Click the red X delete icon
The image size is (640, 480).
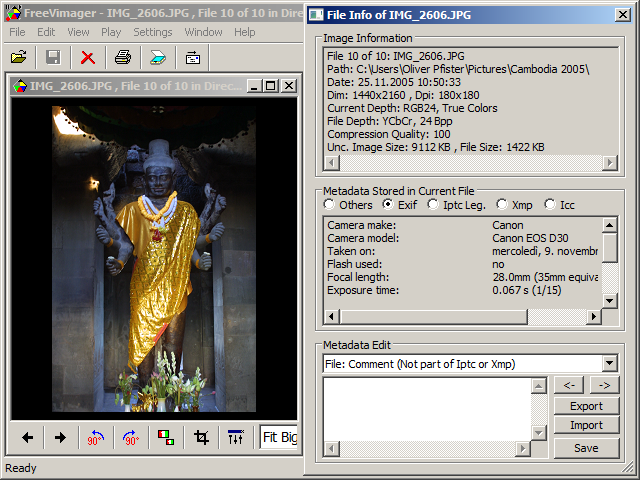point(88,58)
